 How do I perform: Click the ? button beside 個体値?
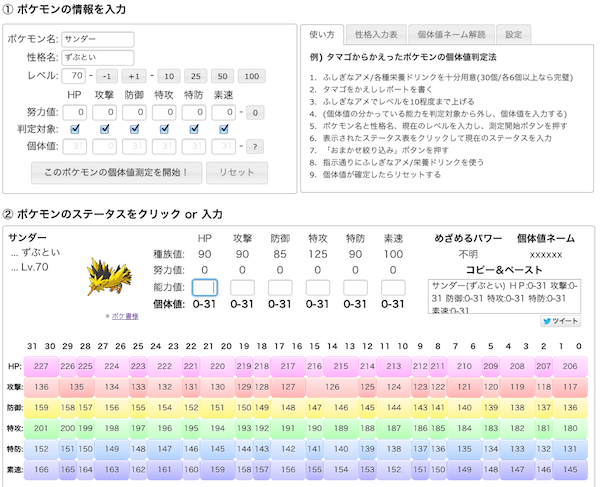click(x=255, y=147)
